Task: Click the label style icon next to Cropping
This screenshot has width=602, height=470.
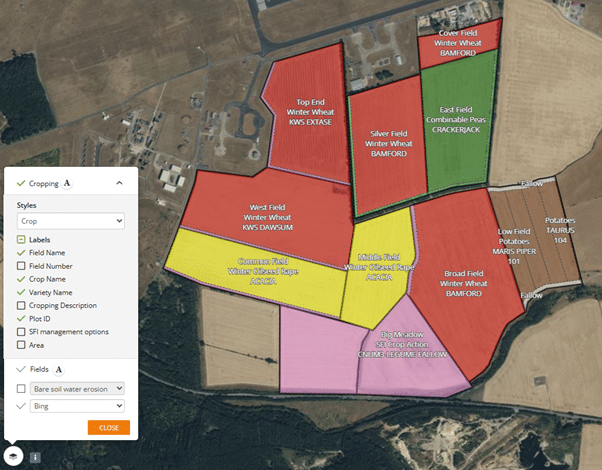Action: pos(67,184)
